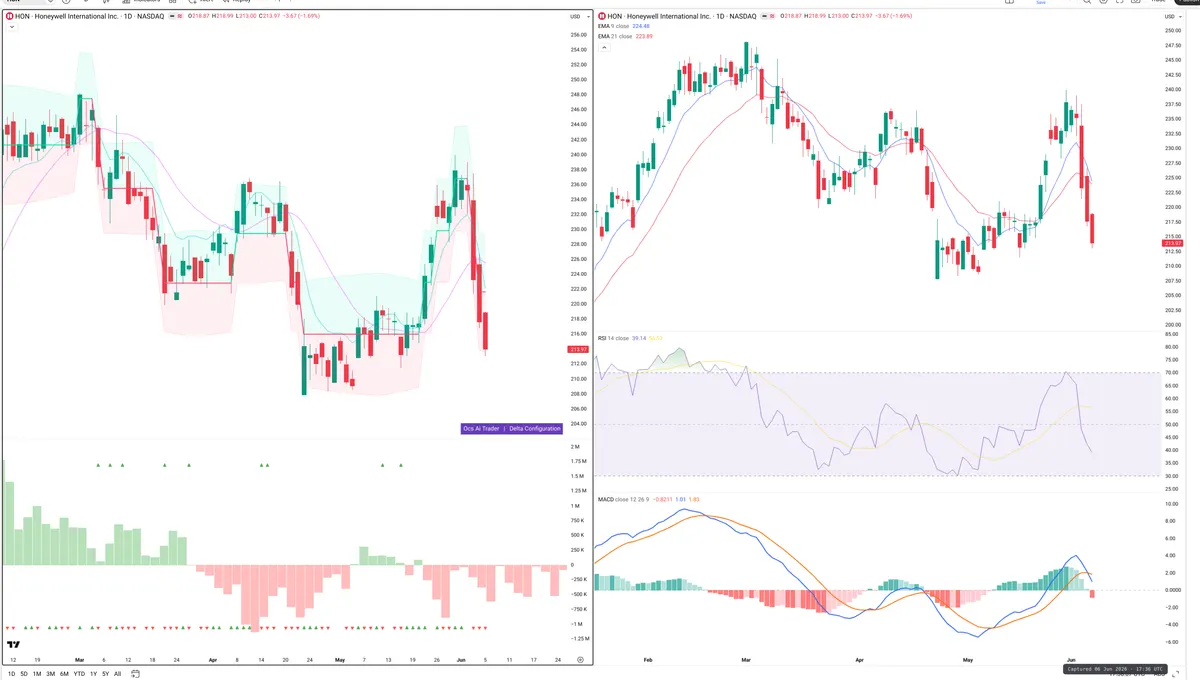The height and width of the screenshot is (680, 1200).
Task: Choose the 6M time range
Action: point(64,674)
